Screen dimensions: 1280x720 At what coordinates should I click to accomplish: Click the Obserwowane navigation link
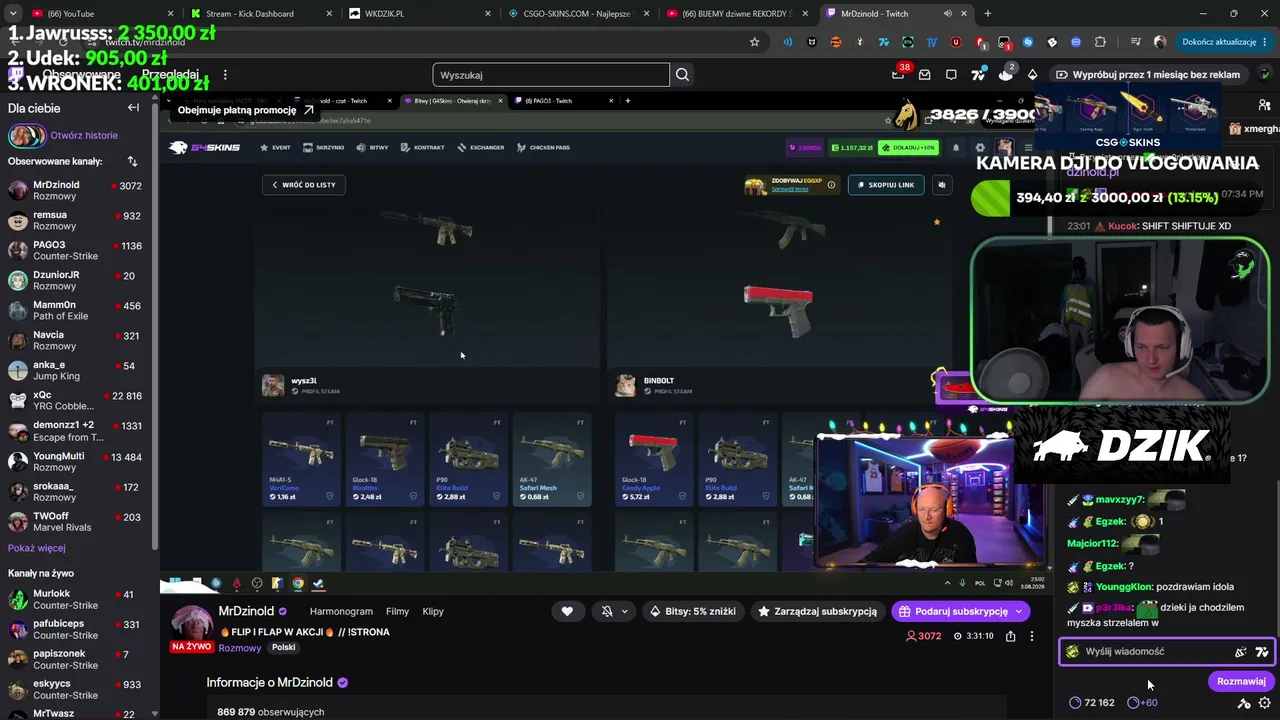pos(82,75)
